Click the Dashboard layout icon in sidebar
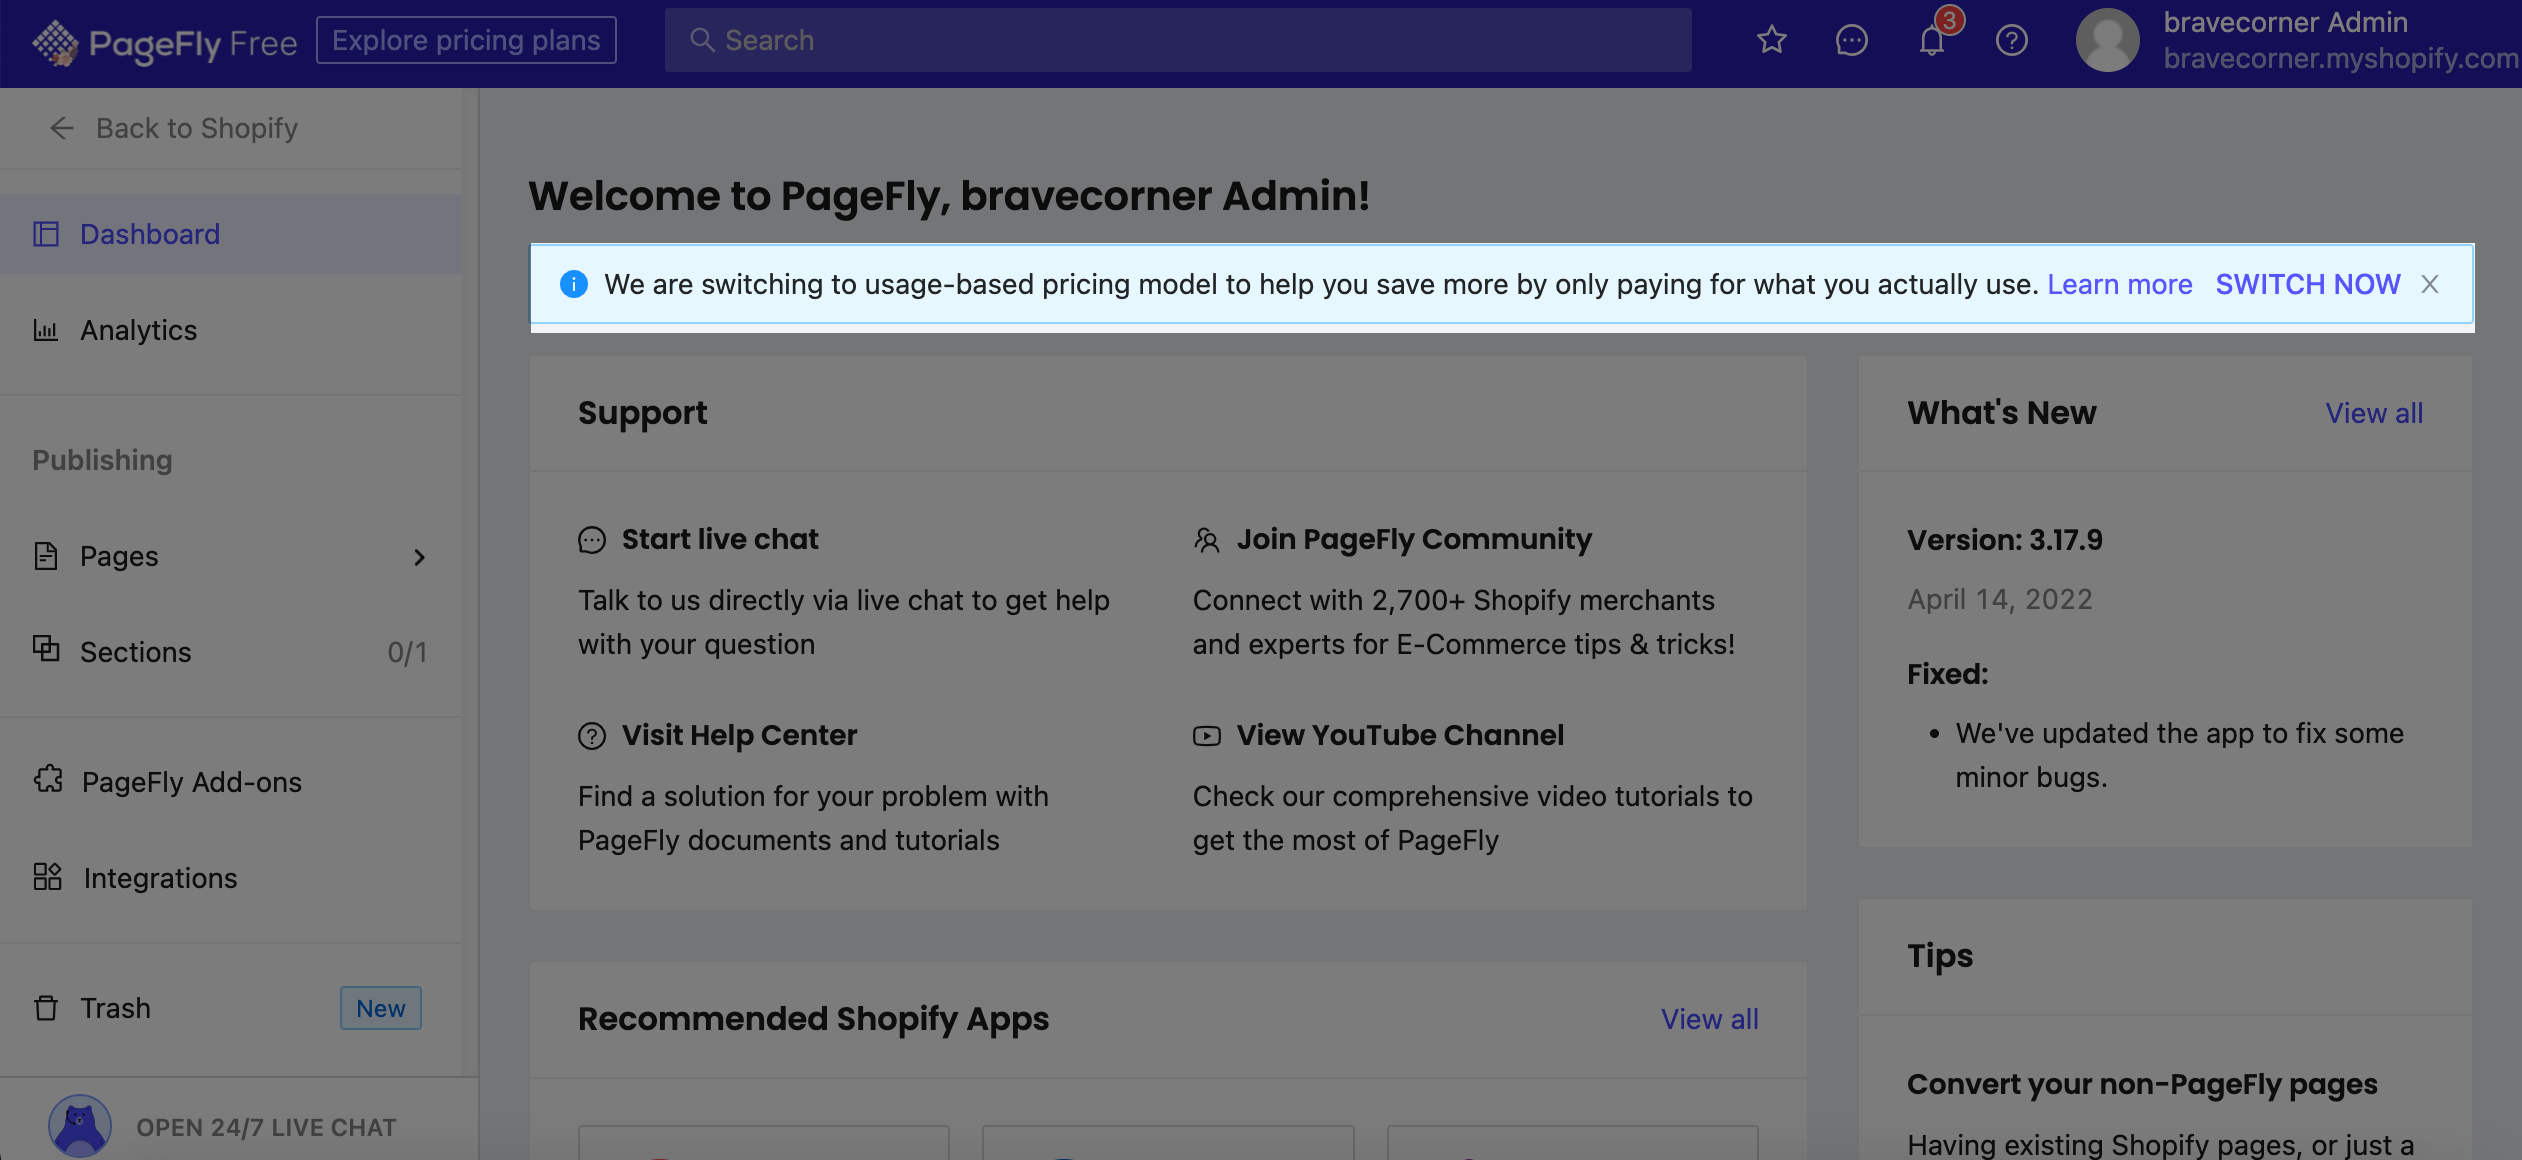 (46, 234)
